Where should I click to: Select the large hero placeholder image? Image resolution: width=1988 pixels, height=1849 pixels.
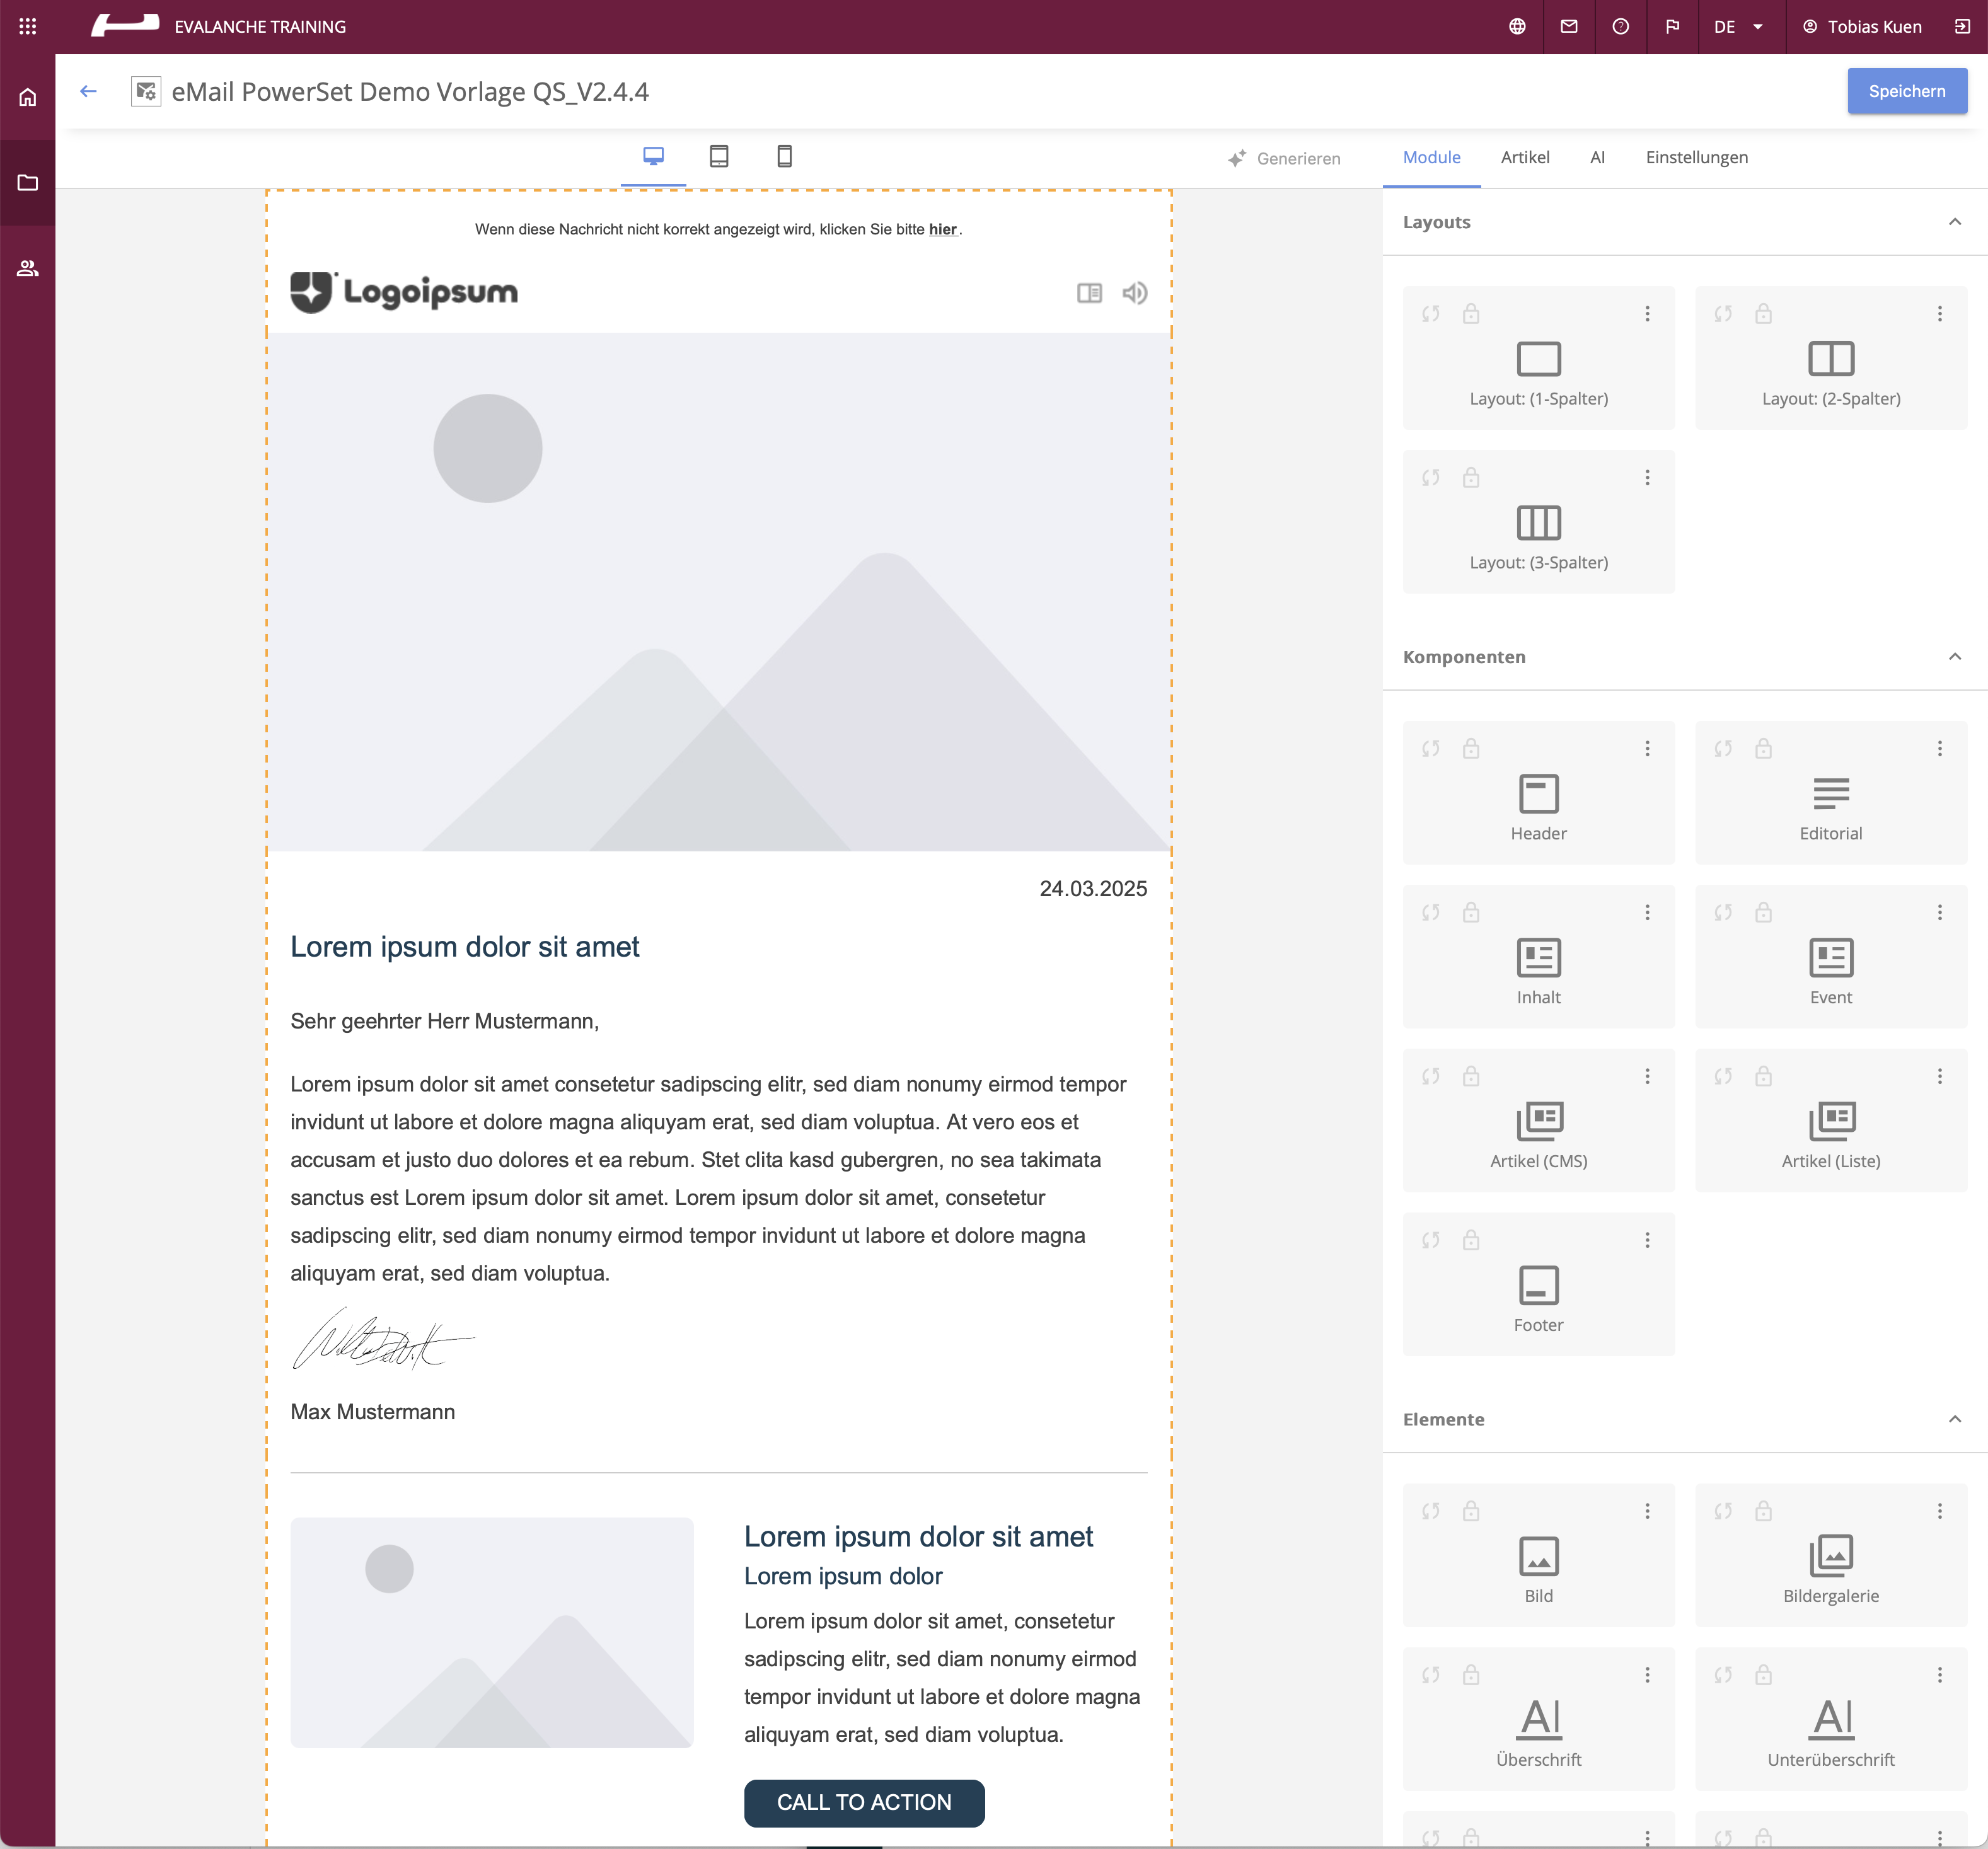pos(719,592)
